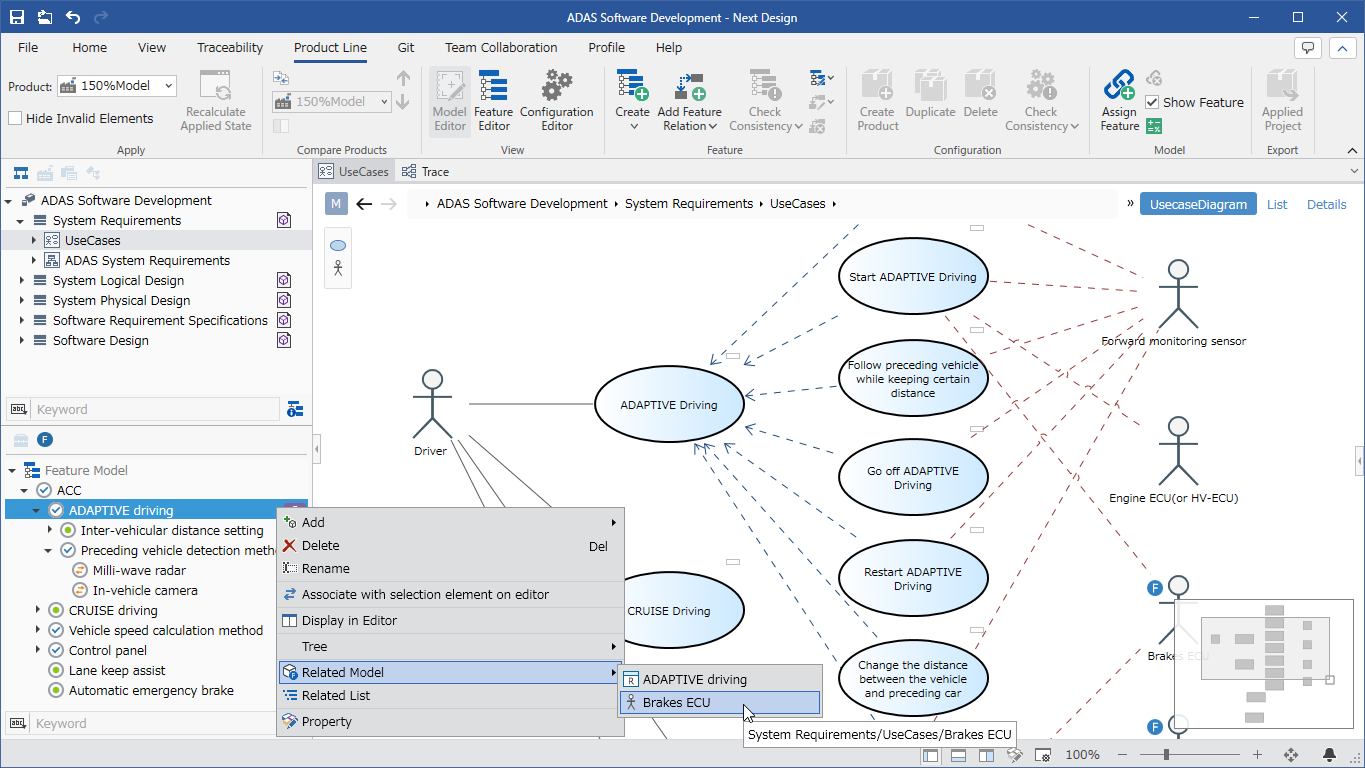The image size is (1365, 768).
Task: Click the feature panel Keyword search field
Action: point(157,723)
